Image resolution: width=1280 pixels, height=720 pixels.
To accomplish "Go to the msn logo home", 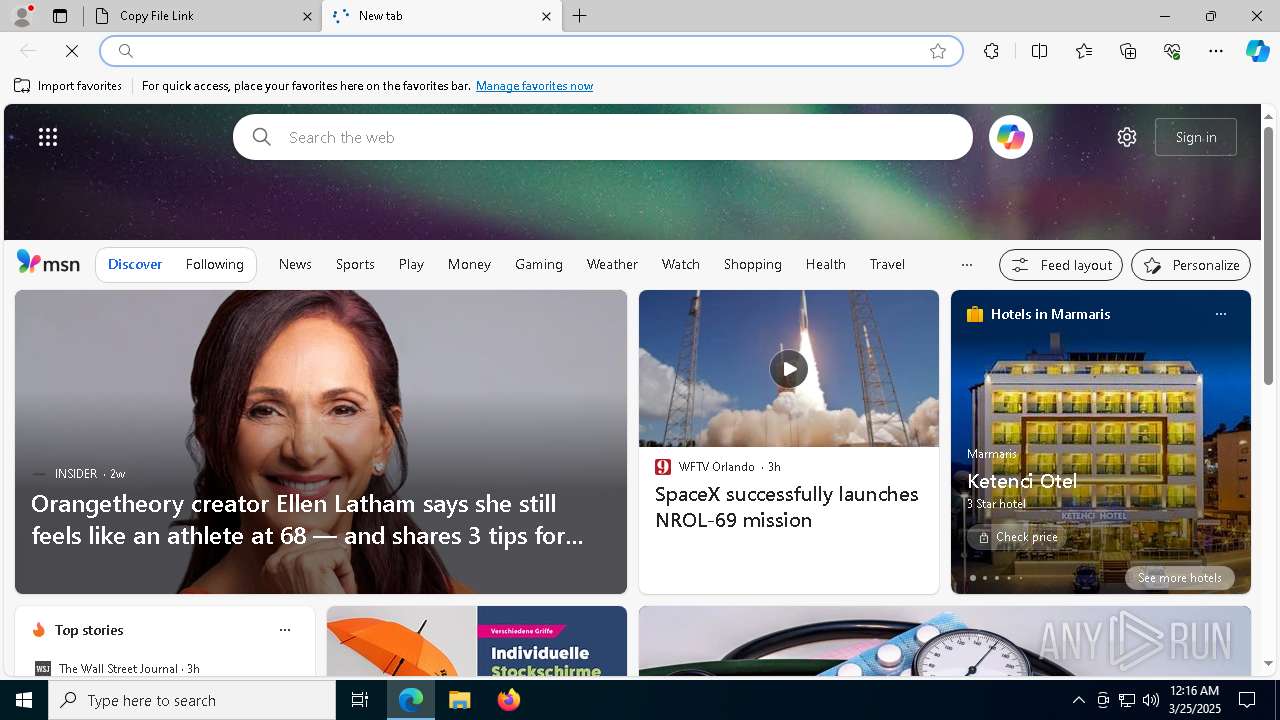I will click(48, 263).
